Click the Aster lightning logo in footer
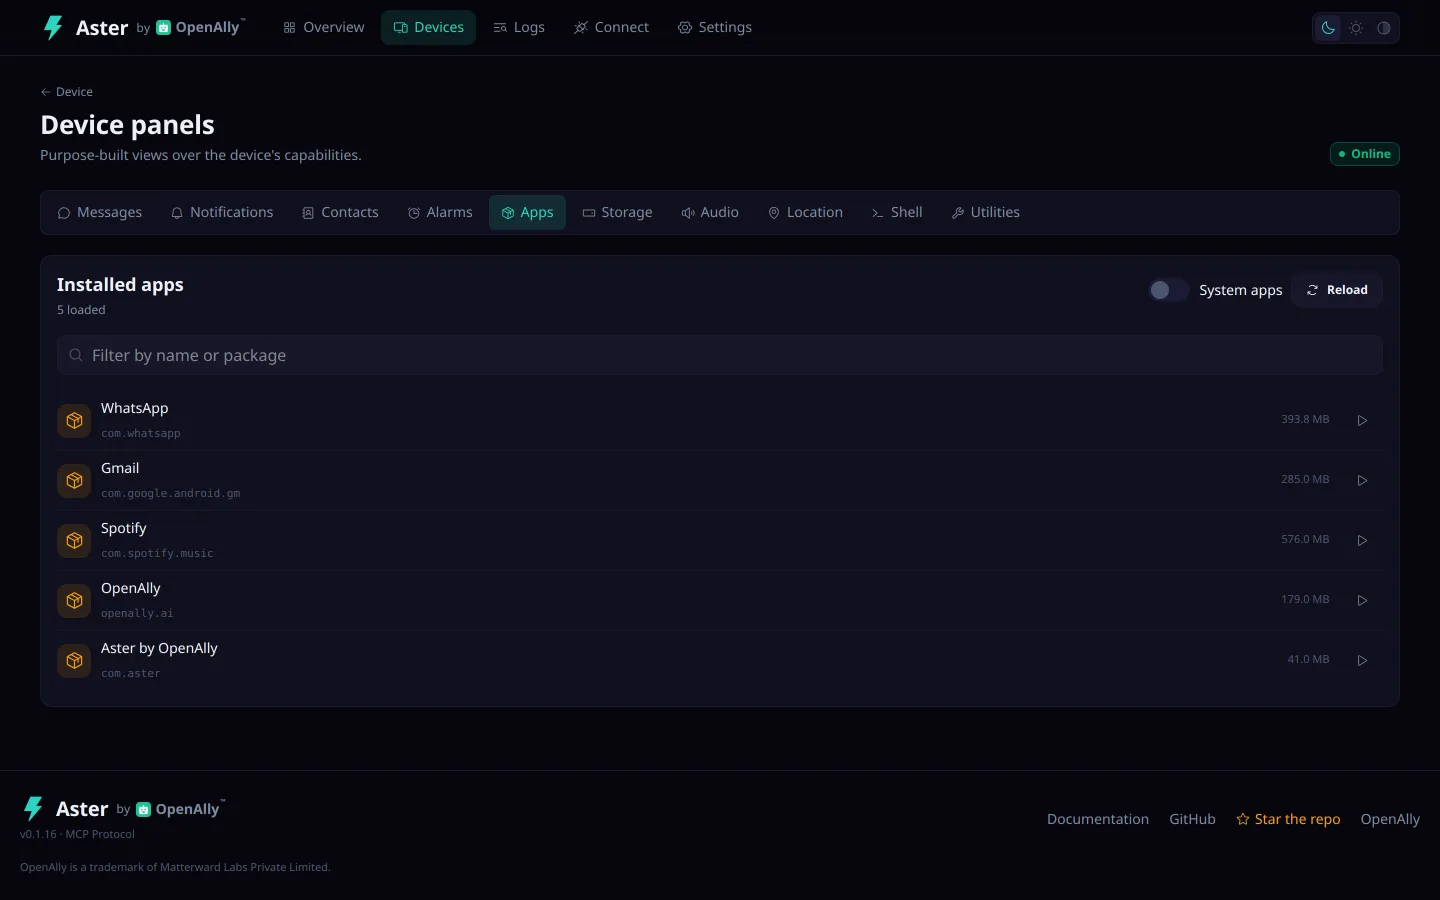The width and height of the screenshot is (1440, 900). (x=33, y=808)
